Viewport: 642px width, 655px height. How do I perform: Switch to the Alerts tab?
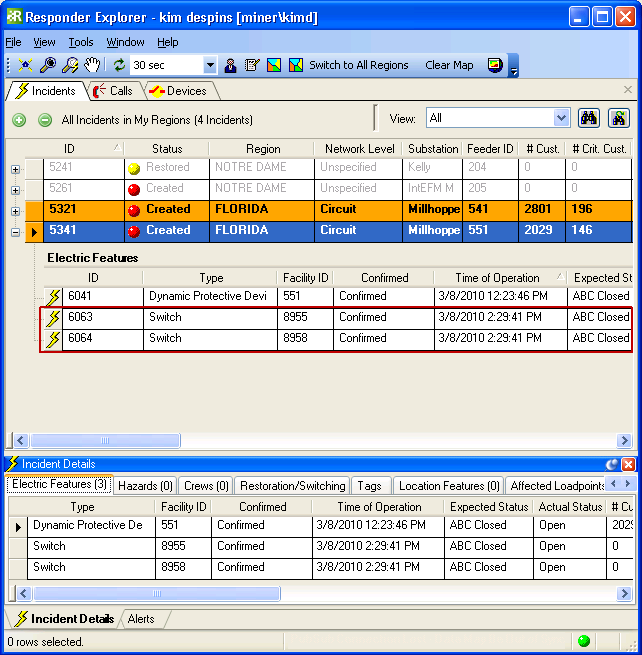point(140,619)
